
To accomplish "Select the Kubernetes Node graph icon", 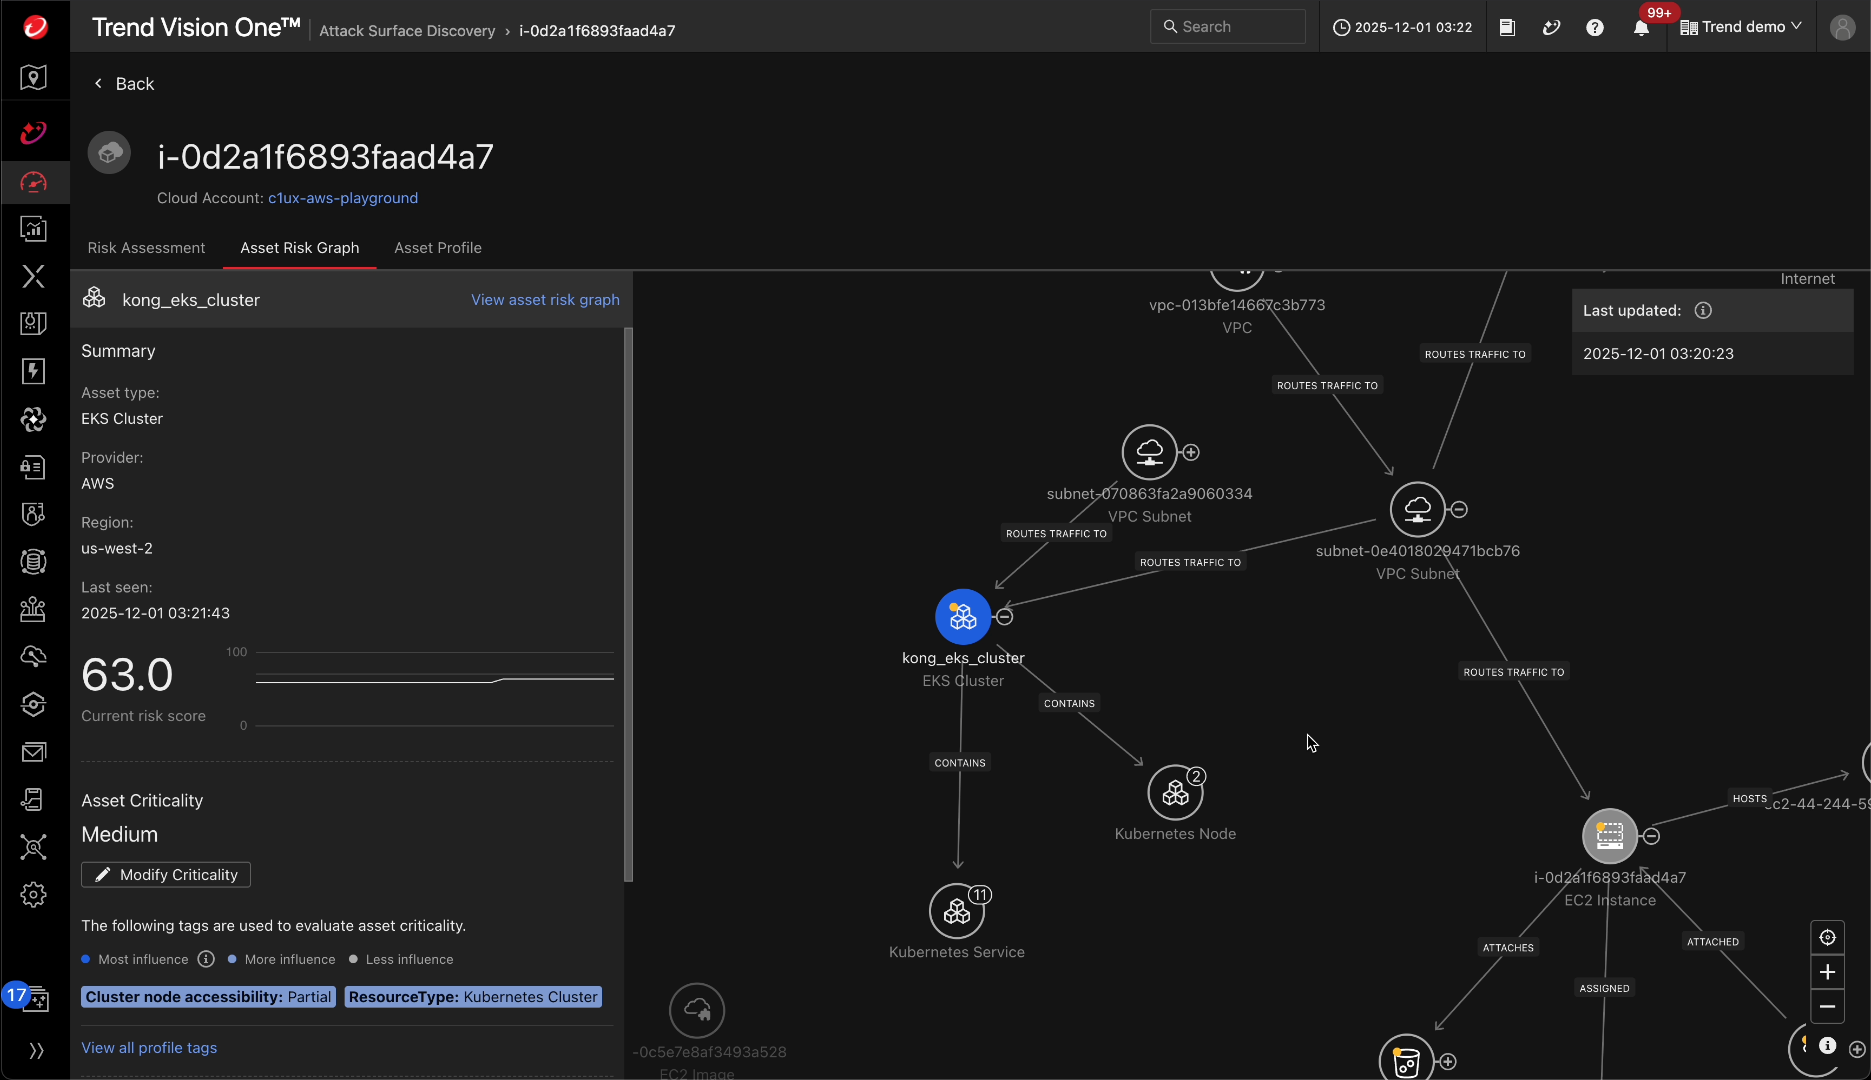I will coord(1175,793).
